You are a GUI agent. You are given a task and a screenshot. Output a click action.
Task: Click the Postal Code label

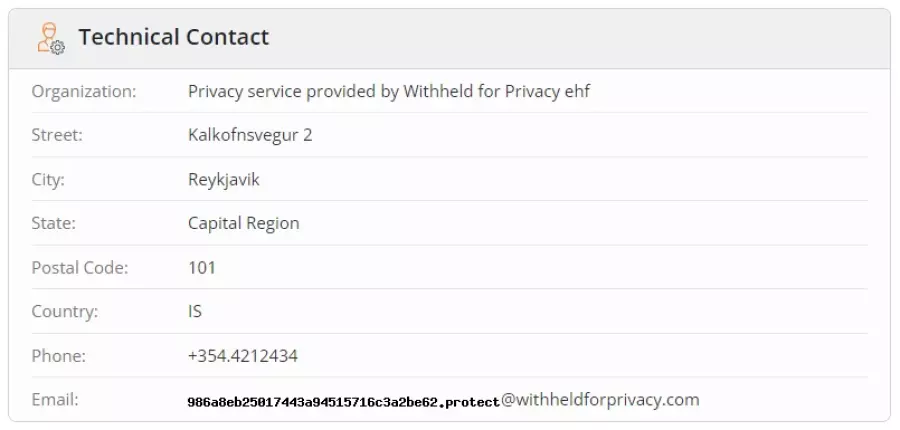point(80,268)
